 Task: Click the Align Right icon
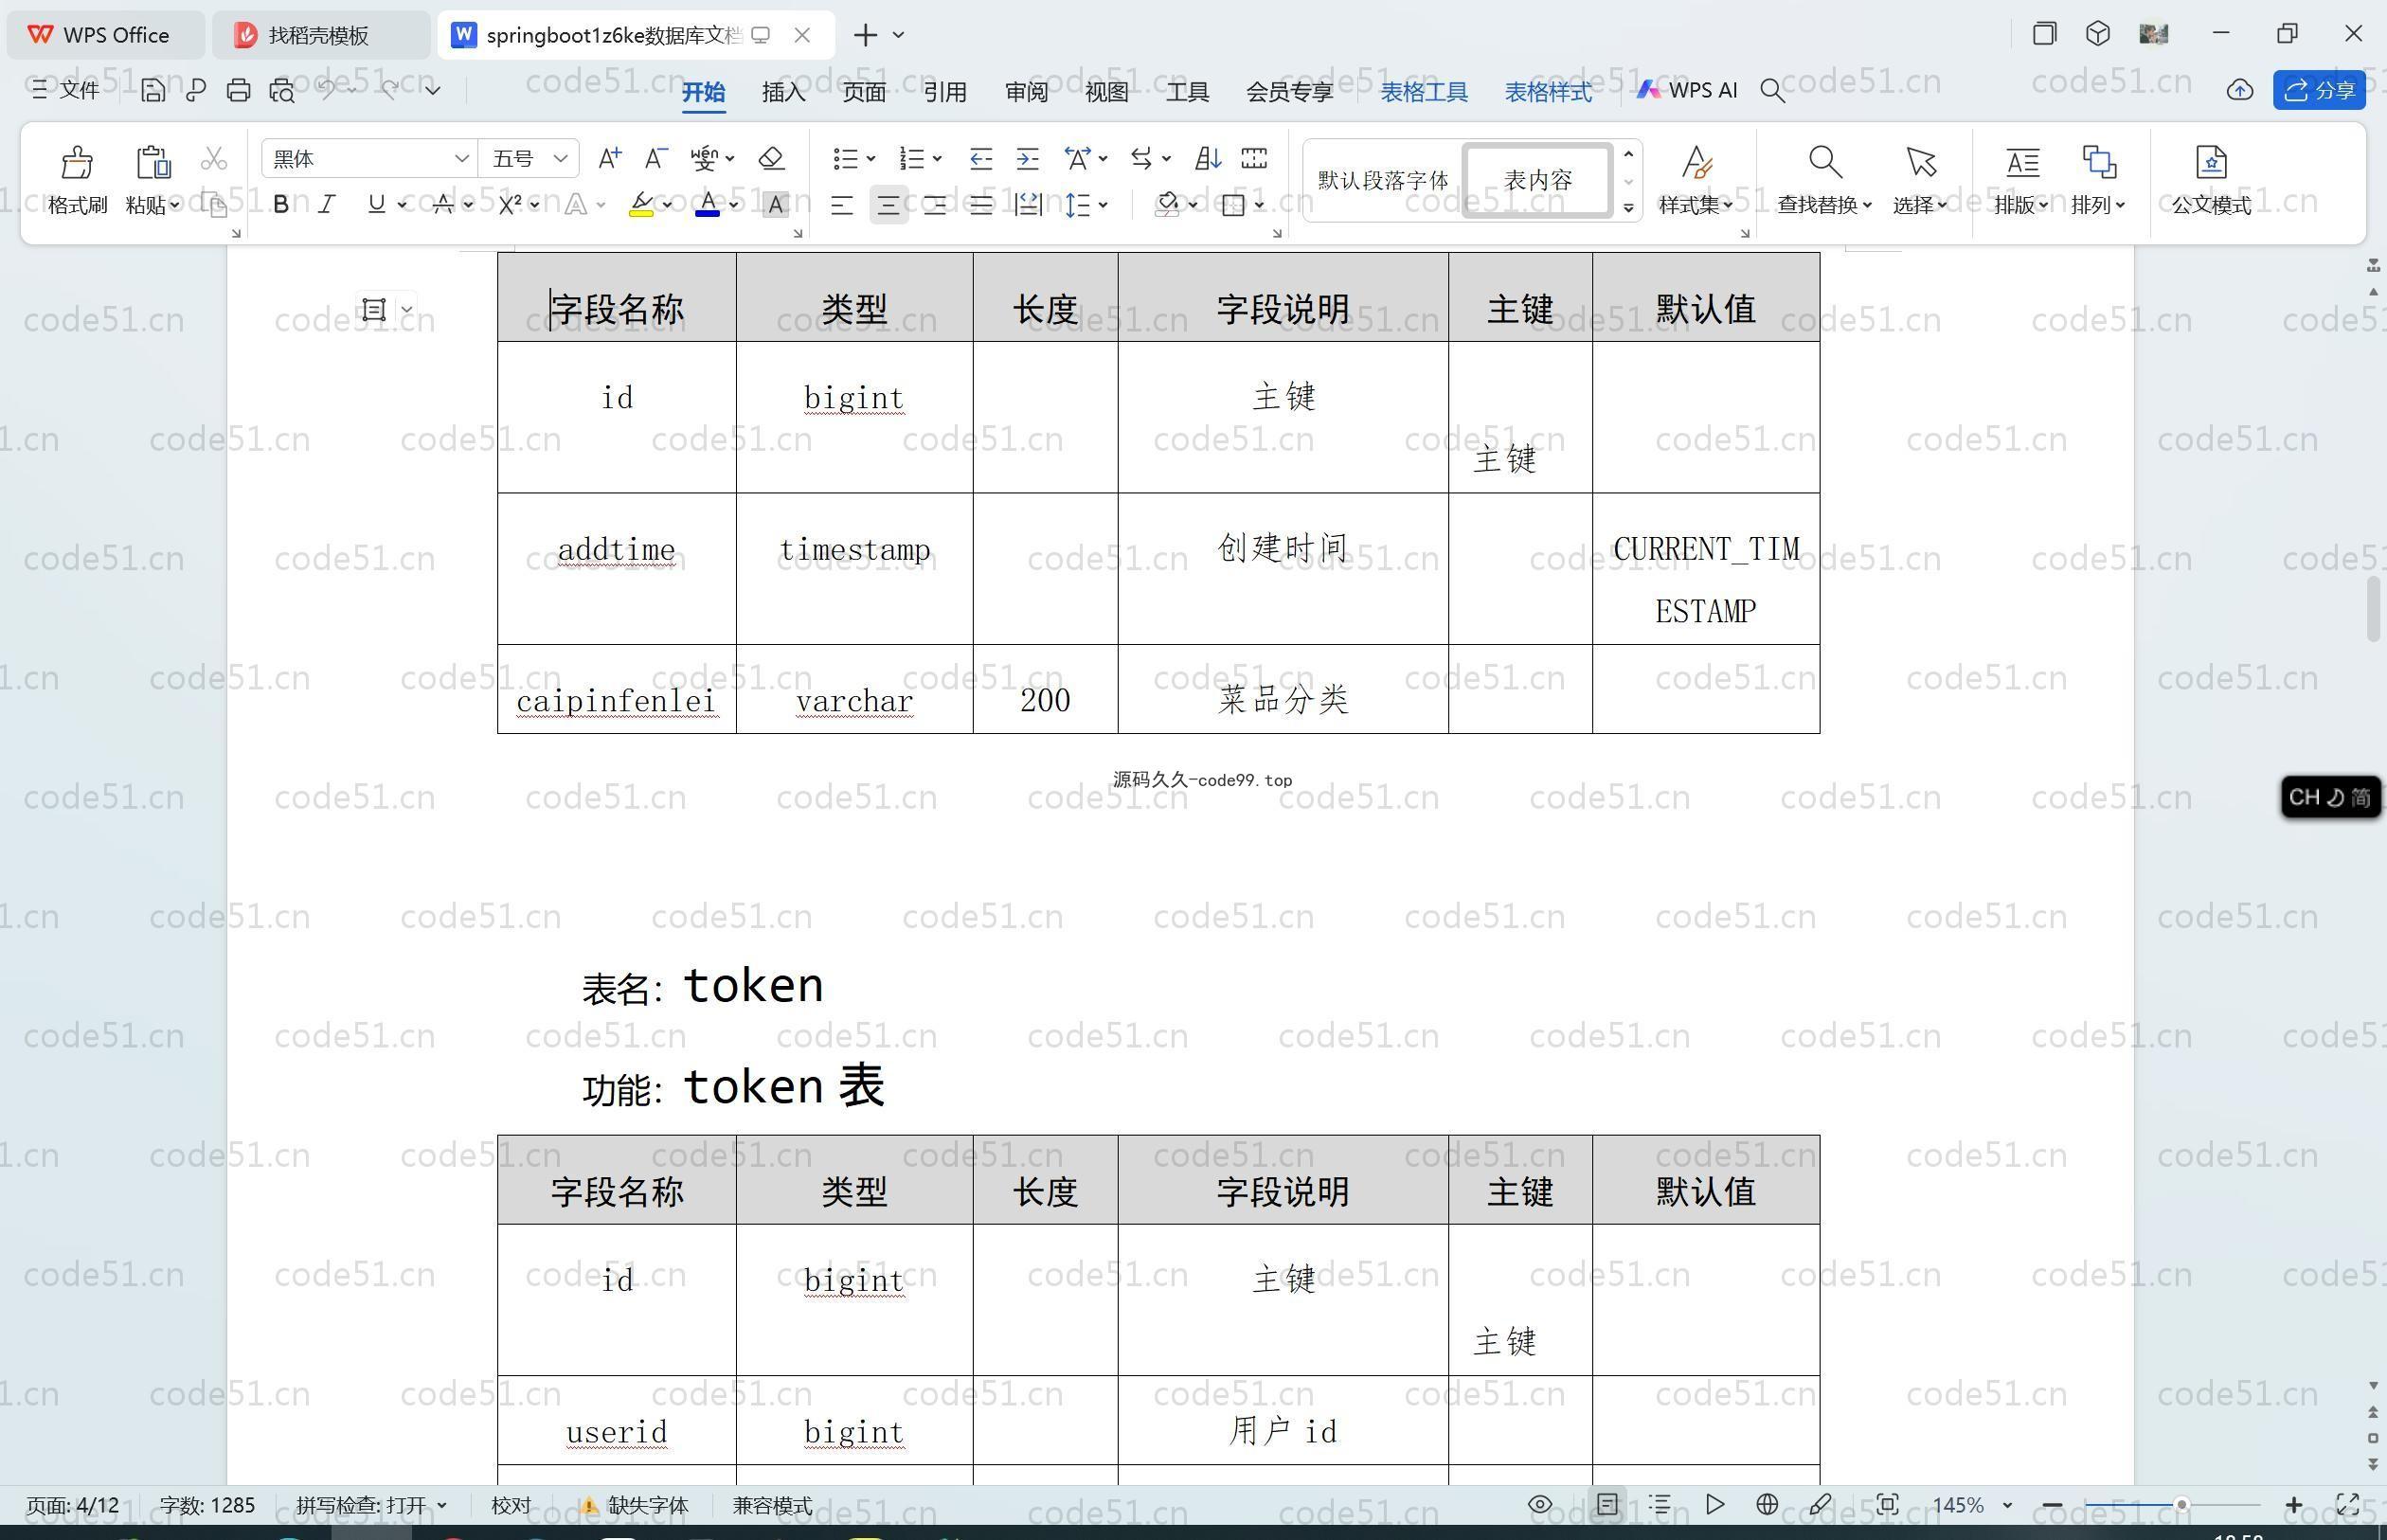935,205
